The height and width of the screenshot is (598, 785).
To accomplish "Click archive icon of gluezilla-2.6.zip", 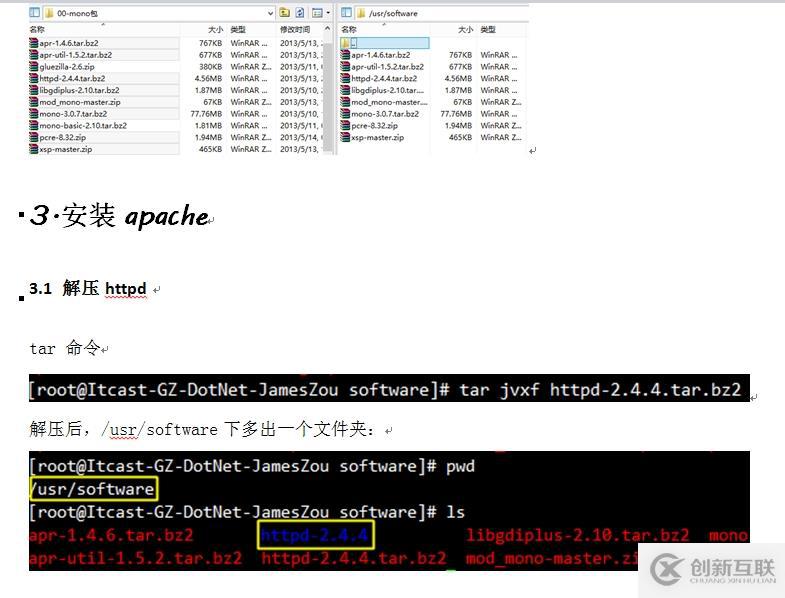I will point(34,67).
